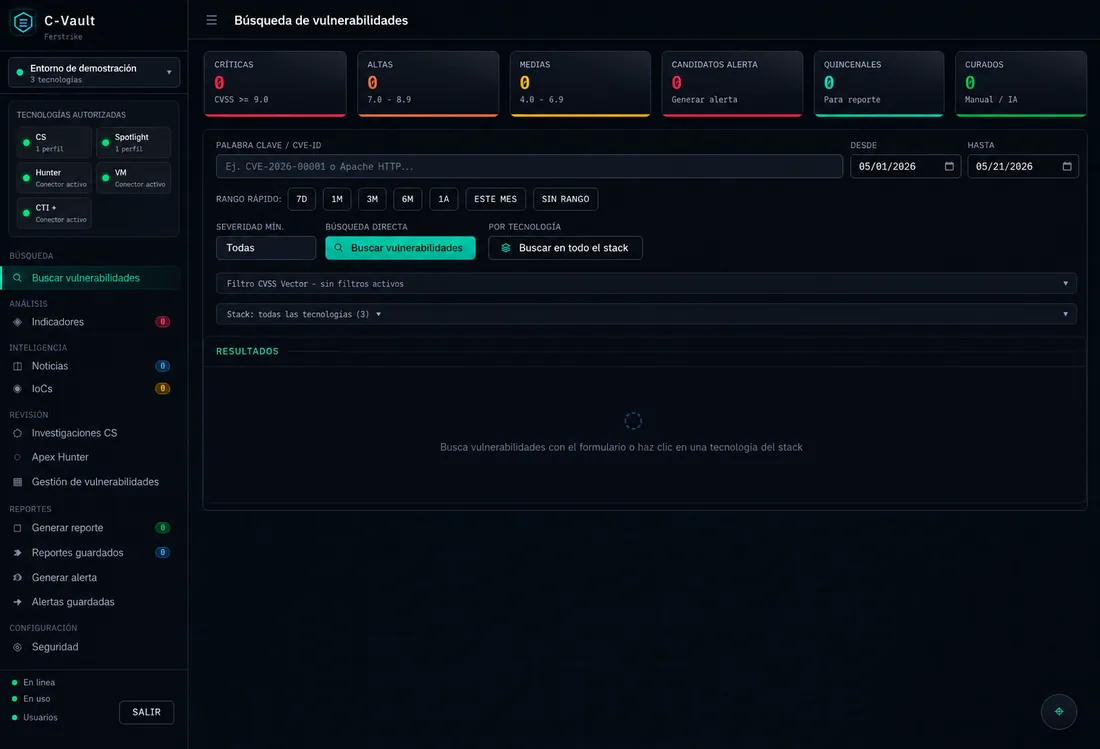The image size is (1100, 749).
Task: Click the floating crosshair button at bottom right
Action: [x=1059, y=711]
